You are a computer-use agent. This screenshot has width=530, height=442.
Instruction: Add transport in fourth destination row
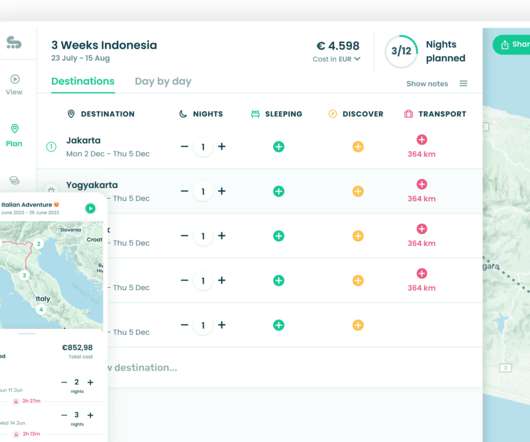coord(421,273)
